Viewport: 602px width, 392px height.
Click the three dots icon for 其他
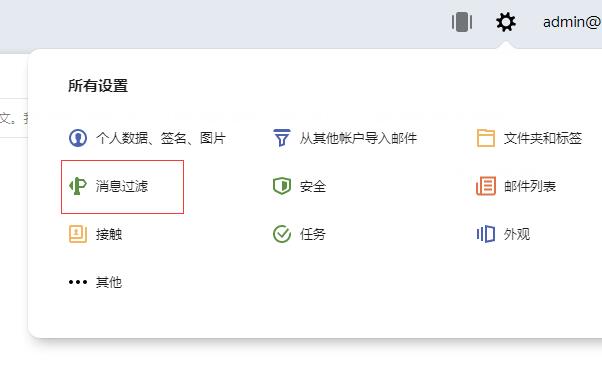tap(78, 282)
